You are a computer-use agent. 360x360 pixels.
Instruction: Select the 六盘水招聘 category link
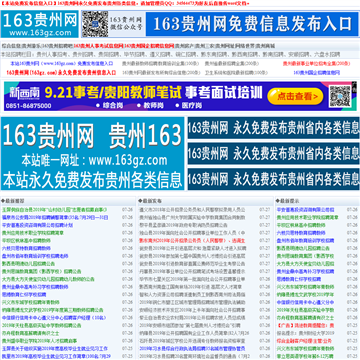click(x=327, y=54)
